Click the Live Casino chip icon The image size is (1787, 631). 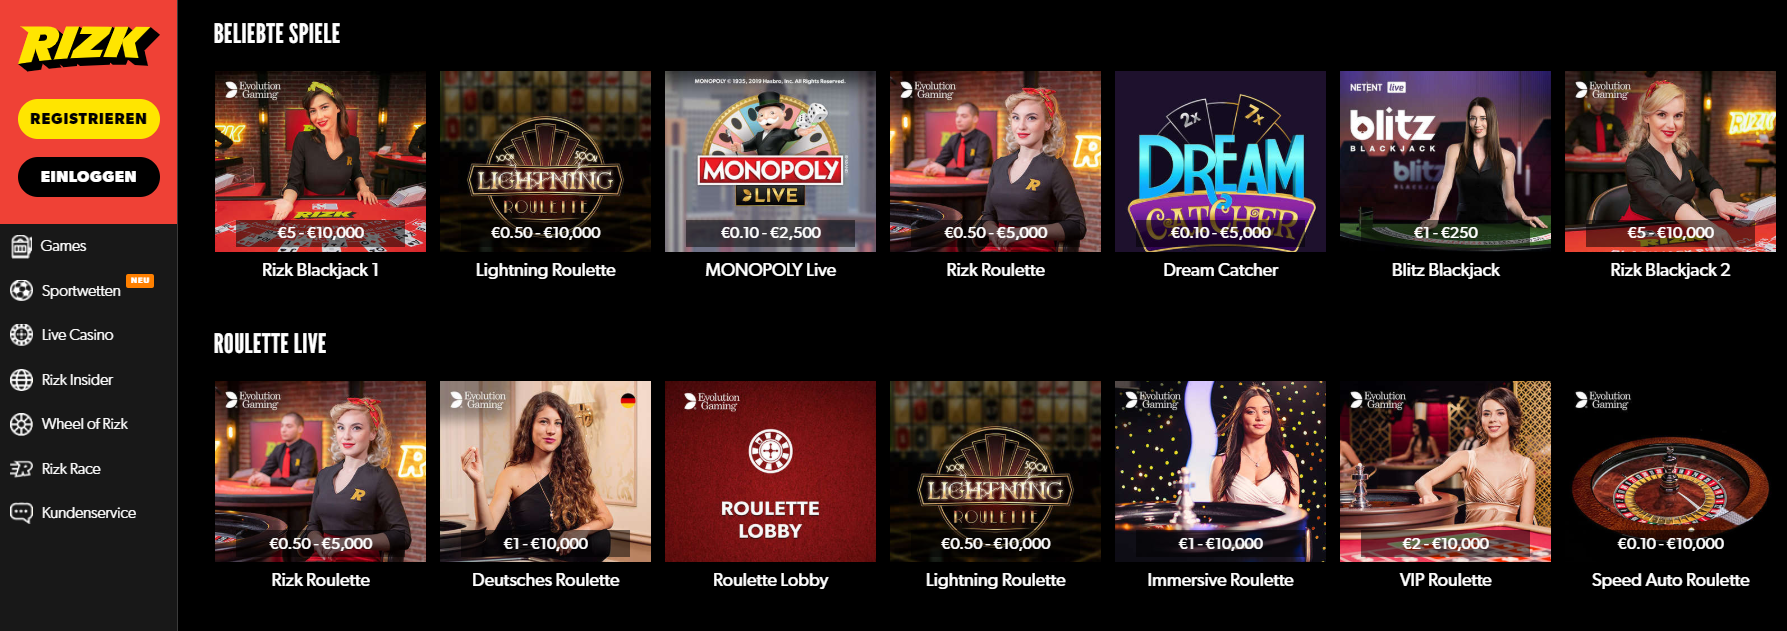pyautogui.click(x=21, y=335)
